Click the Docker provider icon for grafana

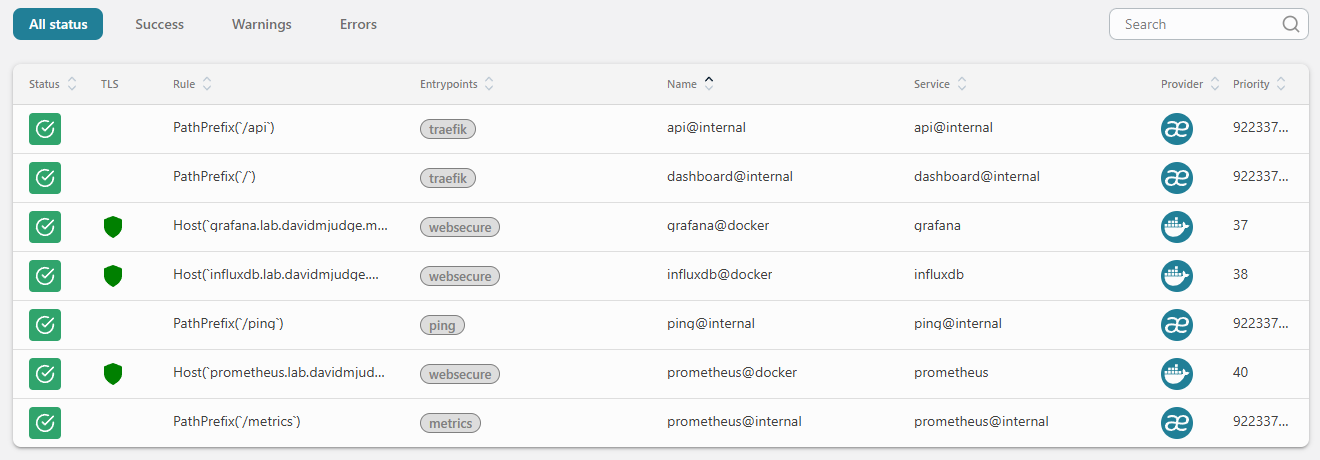[1177, 227]
